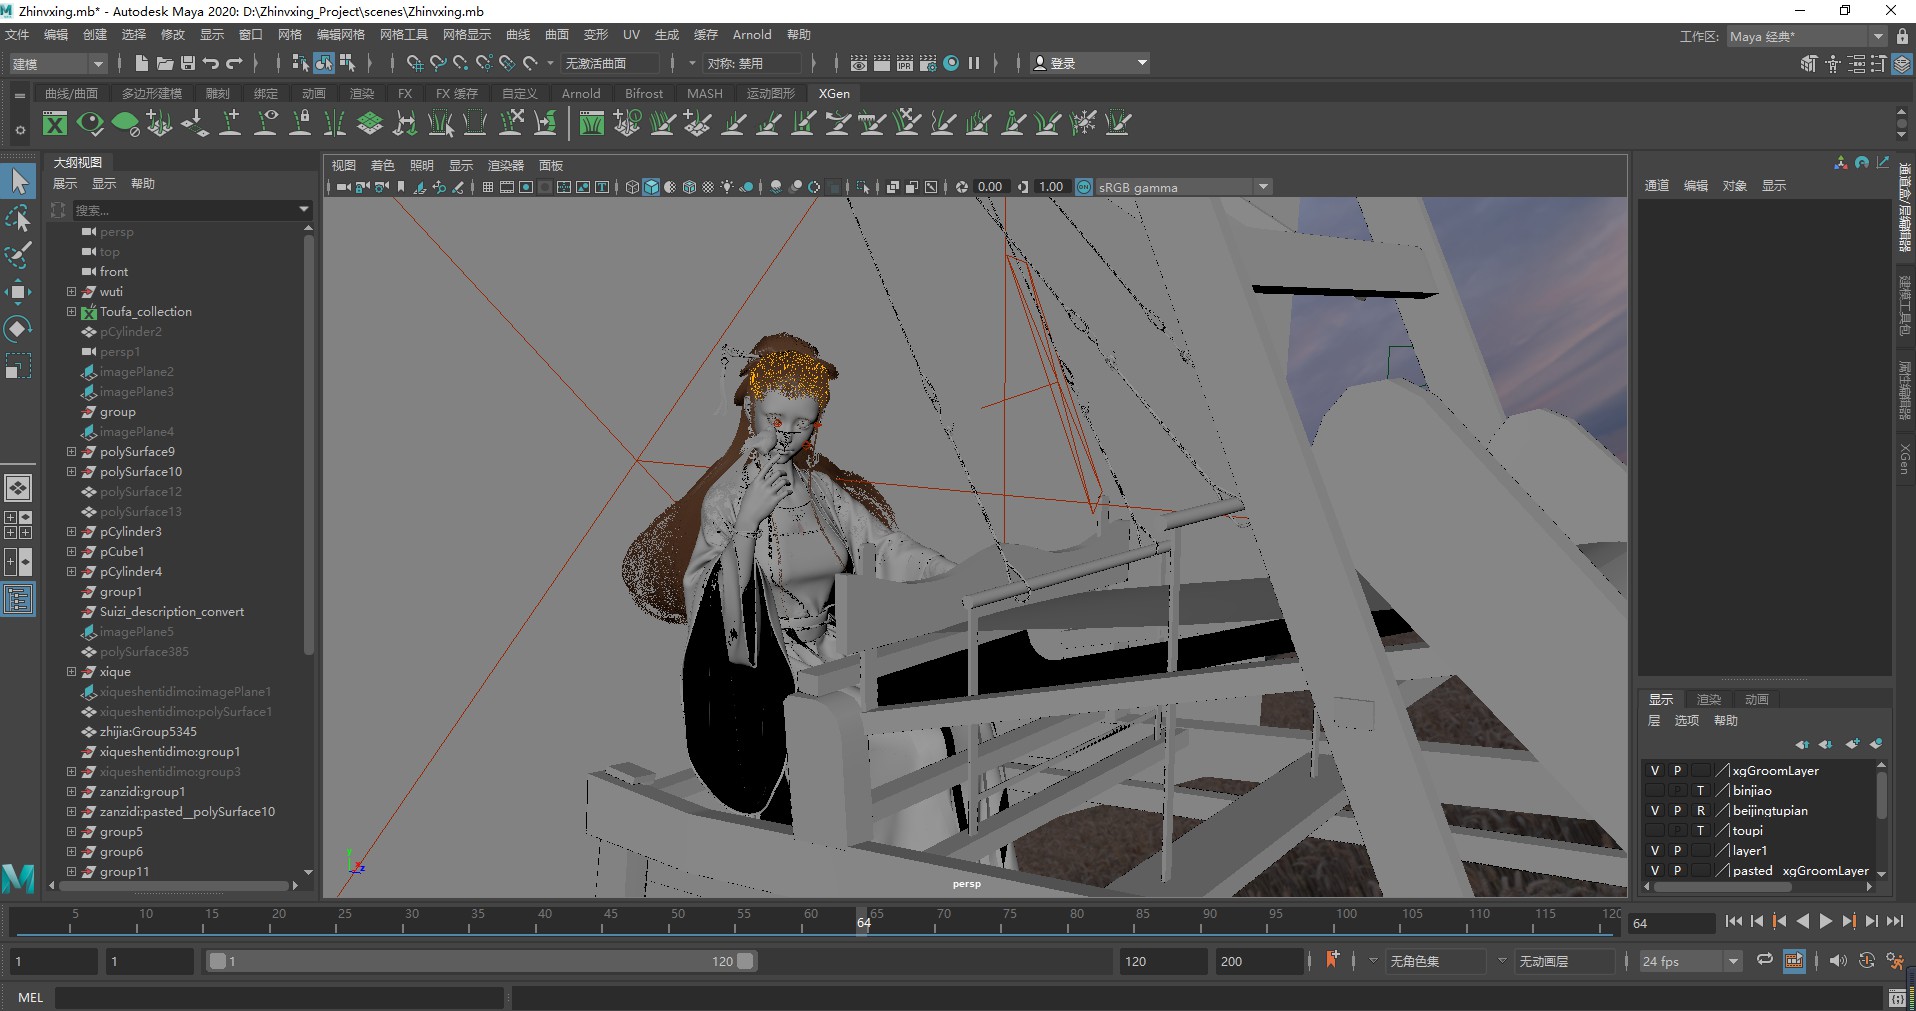Click the first XGen shelf icon
Viewport: 1916px width, 1011px height.
[55, 124]
